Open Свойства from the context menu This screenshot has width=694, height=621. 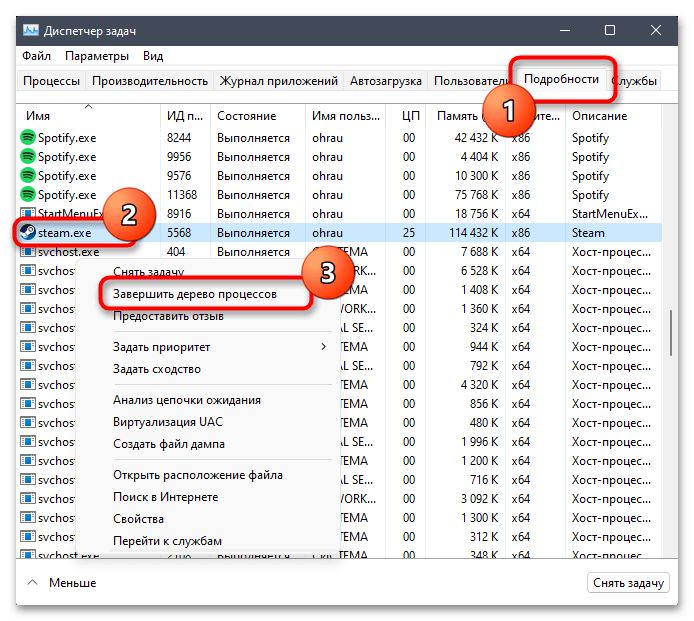[x=138, y=518]
